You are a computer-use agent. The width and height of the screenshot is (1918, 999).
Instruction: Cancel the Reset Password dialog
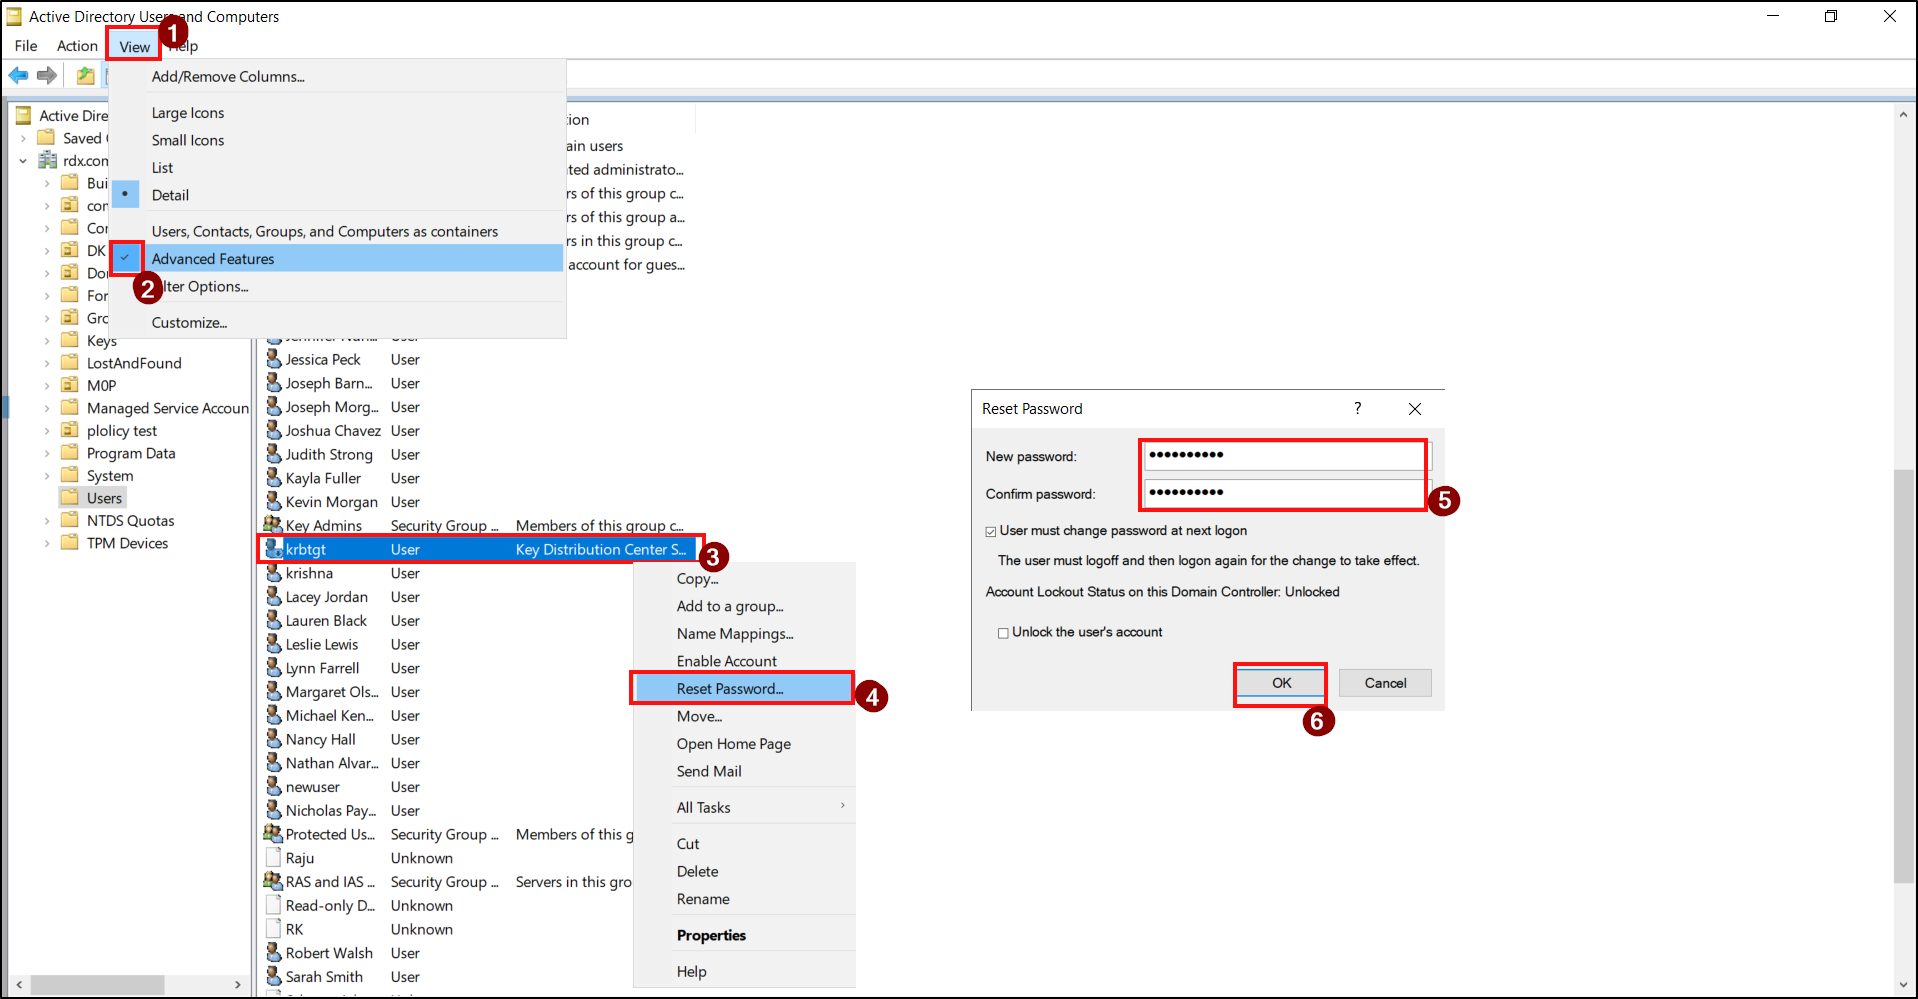1385,683
